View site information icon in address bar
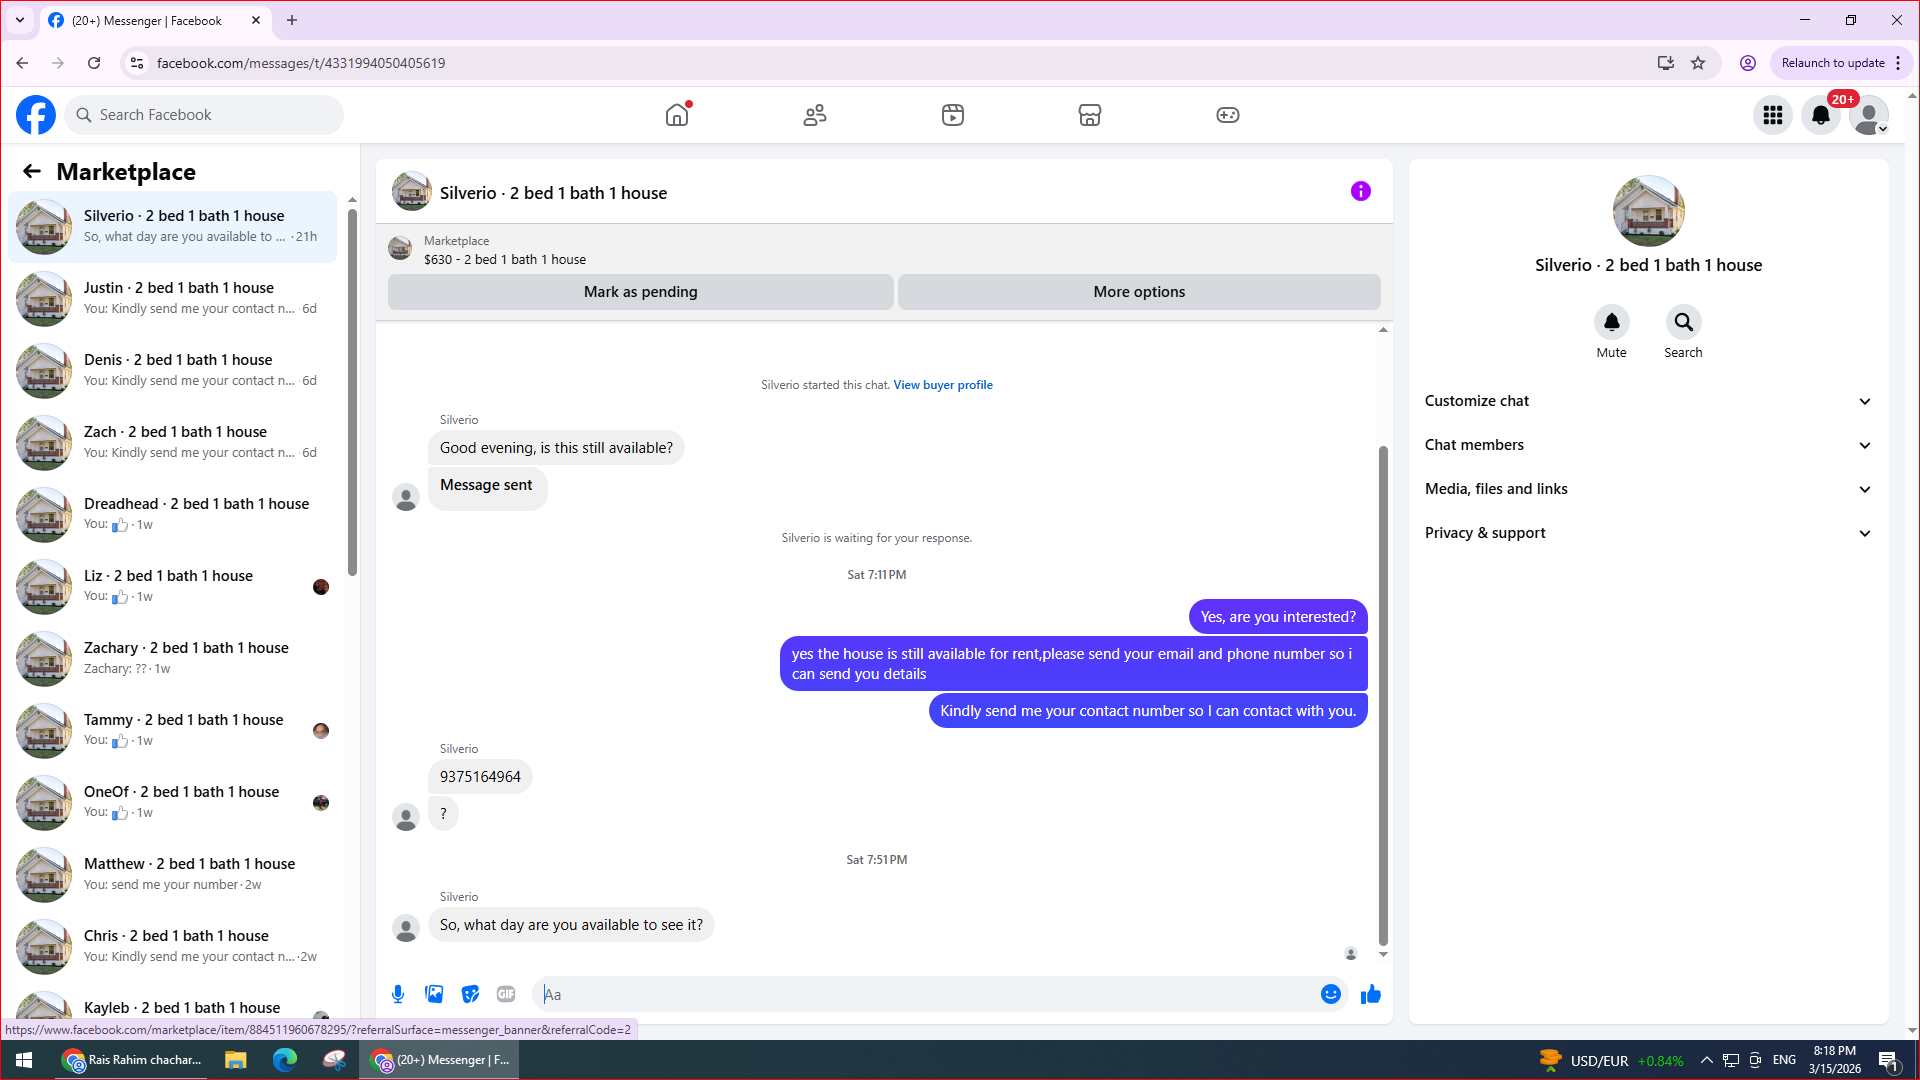 click(x=137, y=63)
